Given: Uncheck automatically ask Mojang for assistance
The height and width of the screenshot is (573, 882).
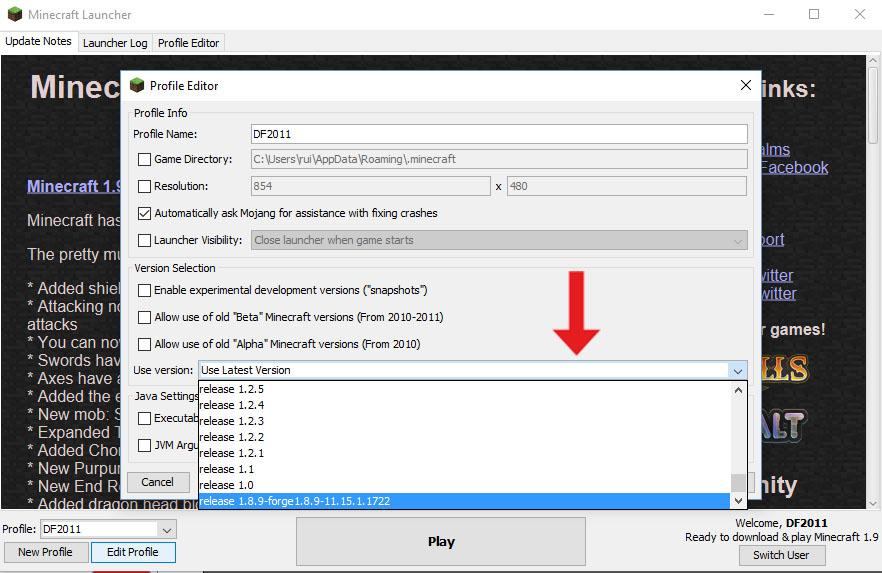Looking at the screenshot, I should (x=145, y=213).
